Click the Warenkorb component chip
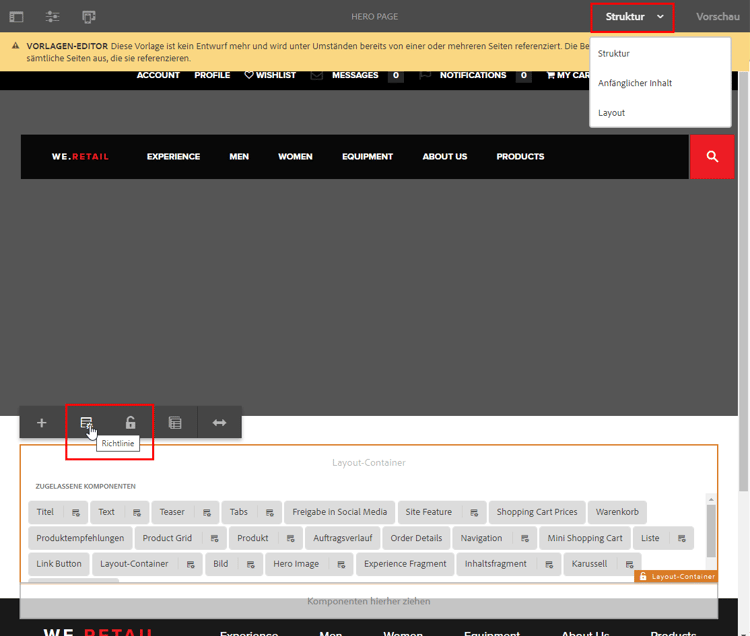The image size is (750, 636). [617, 512]
